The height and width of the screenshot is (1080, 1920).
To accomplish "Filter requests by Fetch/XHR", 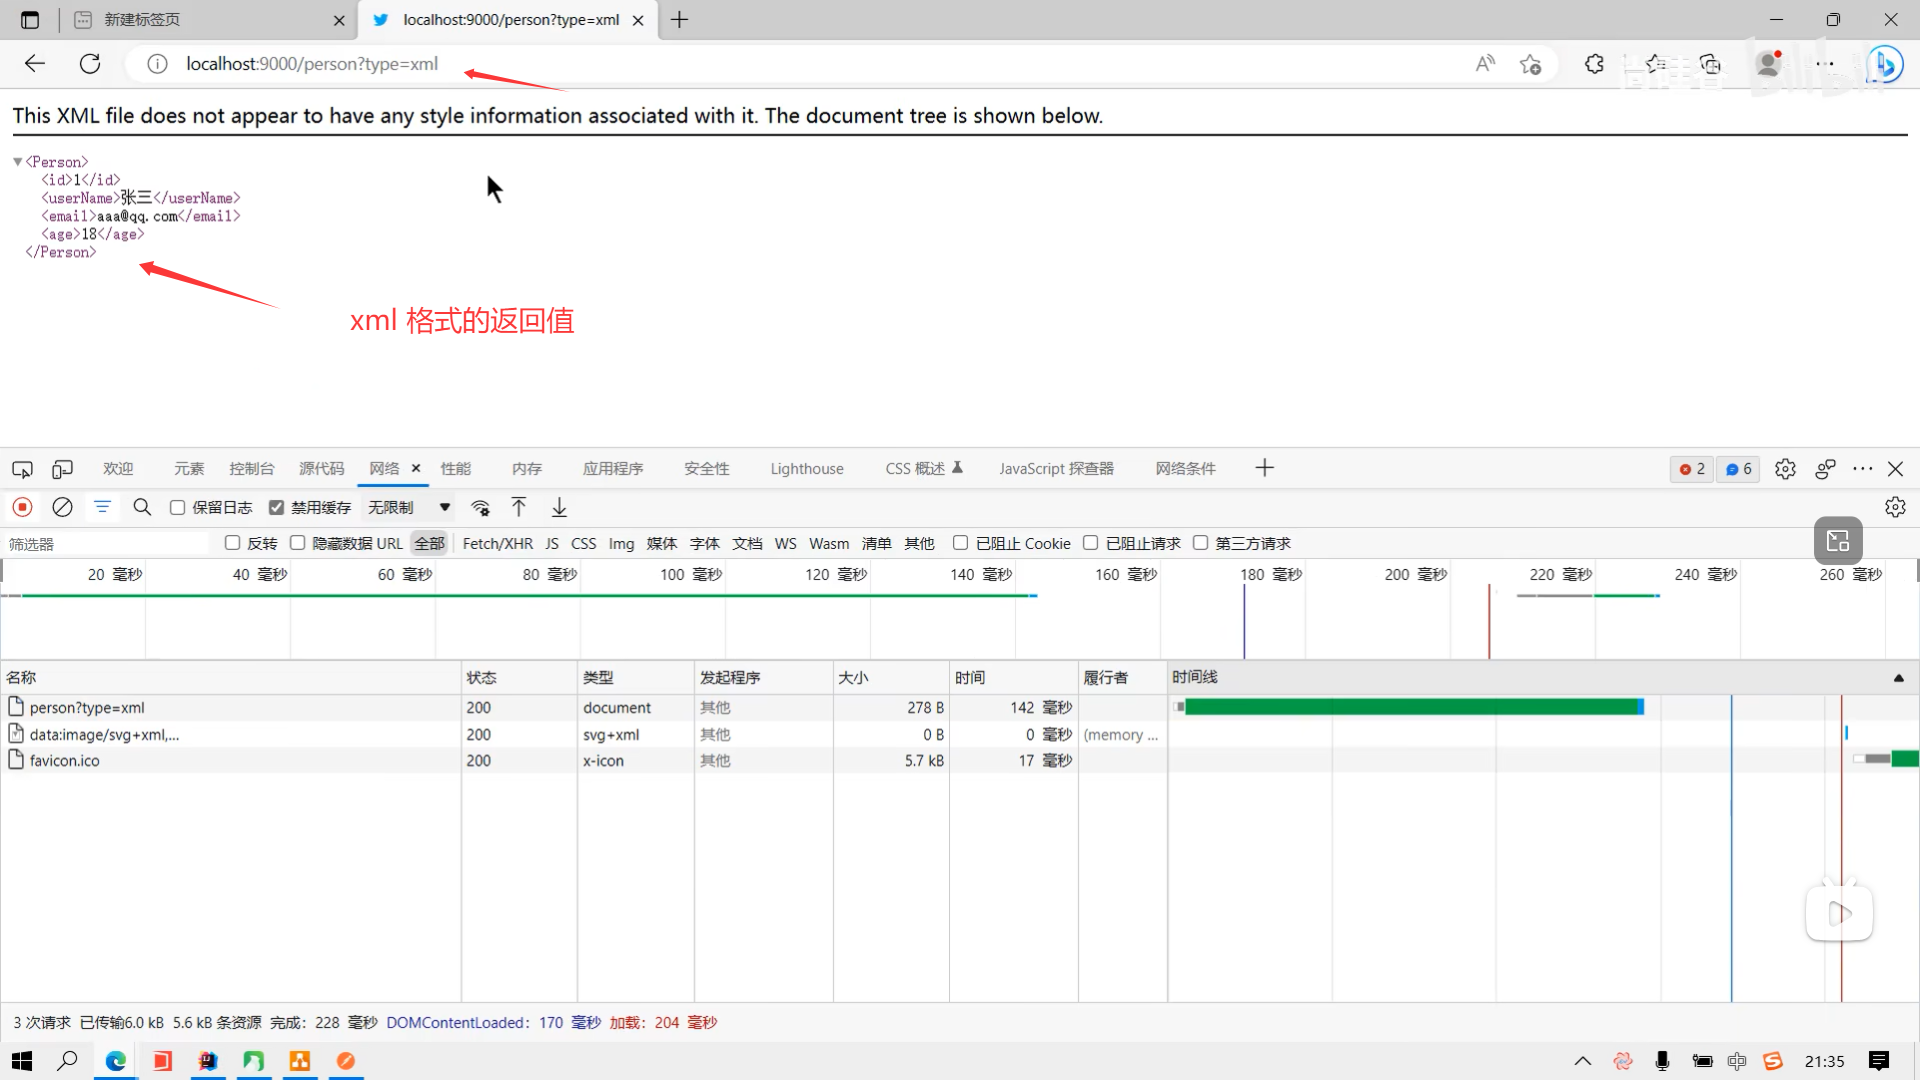I will pos(497,544).
